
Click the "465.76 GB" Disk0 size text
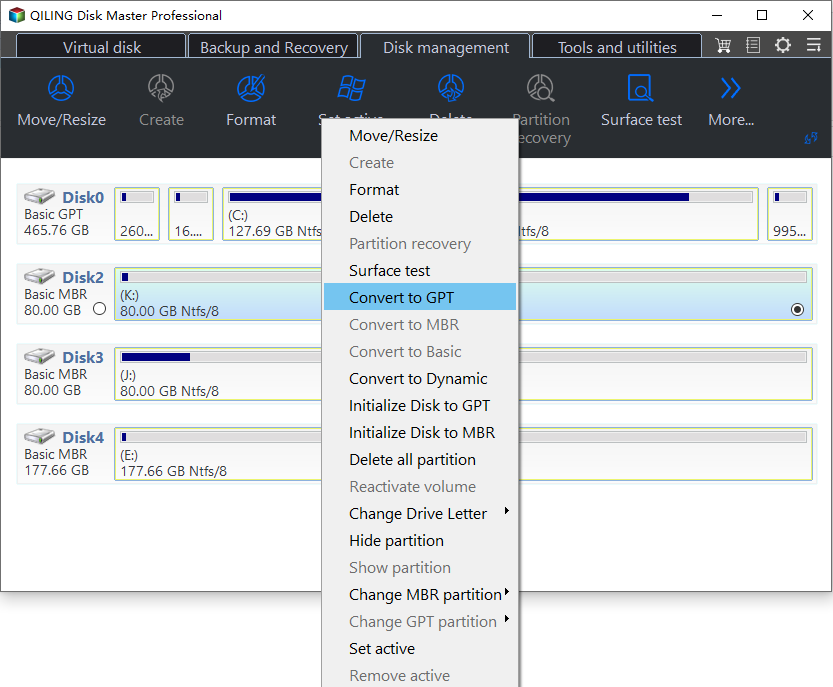point(56,230)
